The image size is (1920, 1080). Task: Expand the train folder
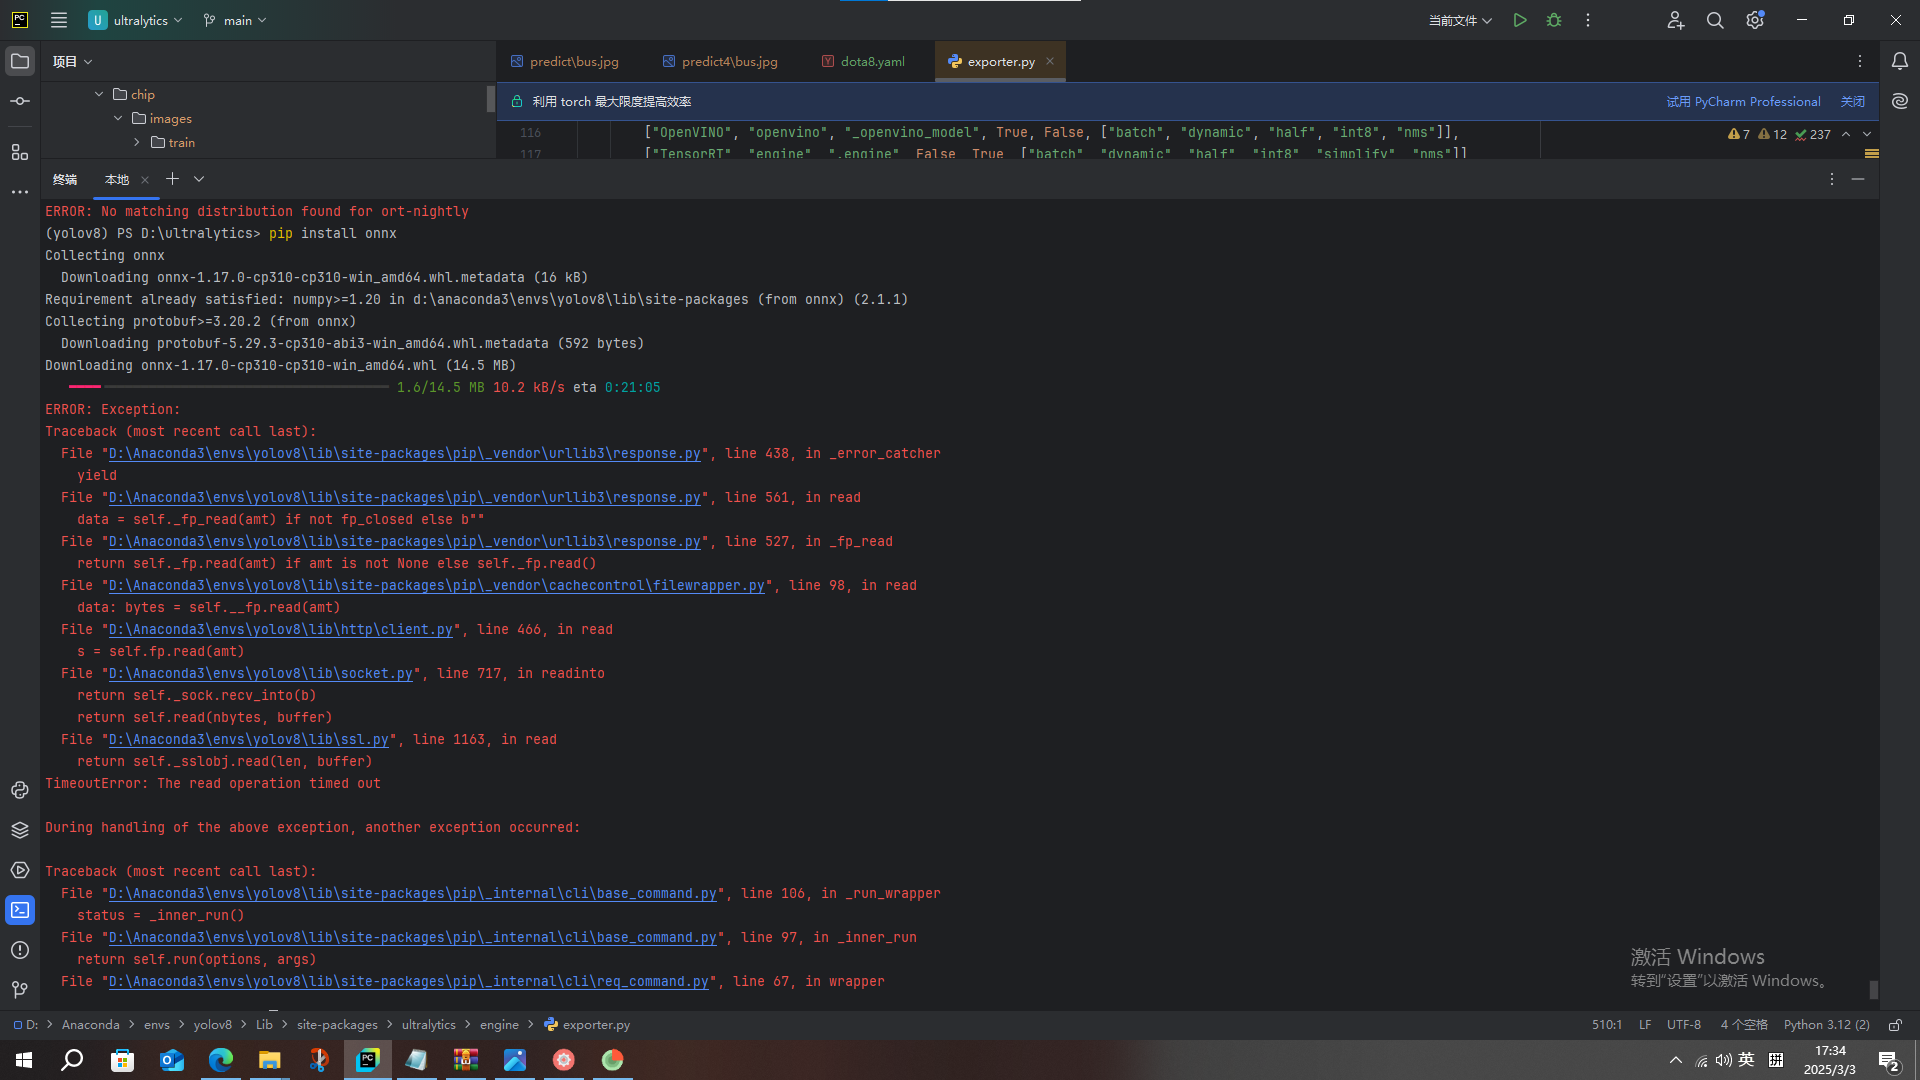[137, 142]
